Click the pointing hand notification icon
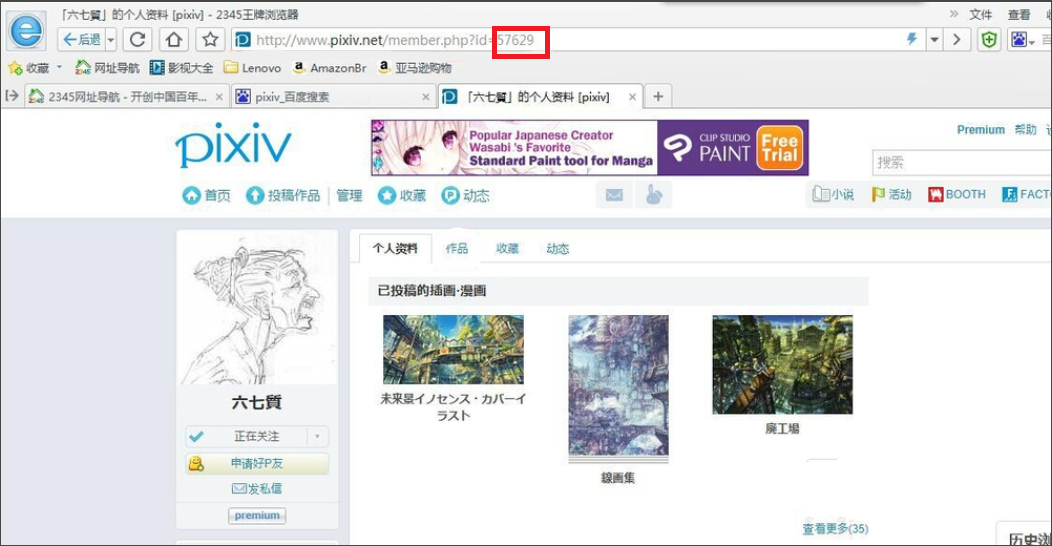The width and height of the screenshot is (1052, 546). [x=654, y=195]
